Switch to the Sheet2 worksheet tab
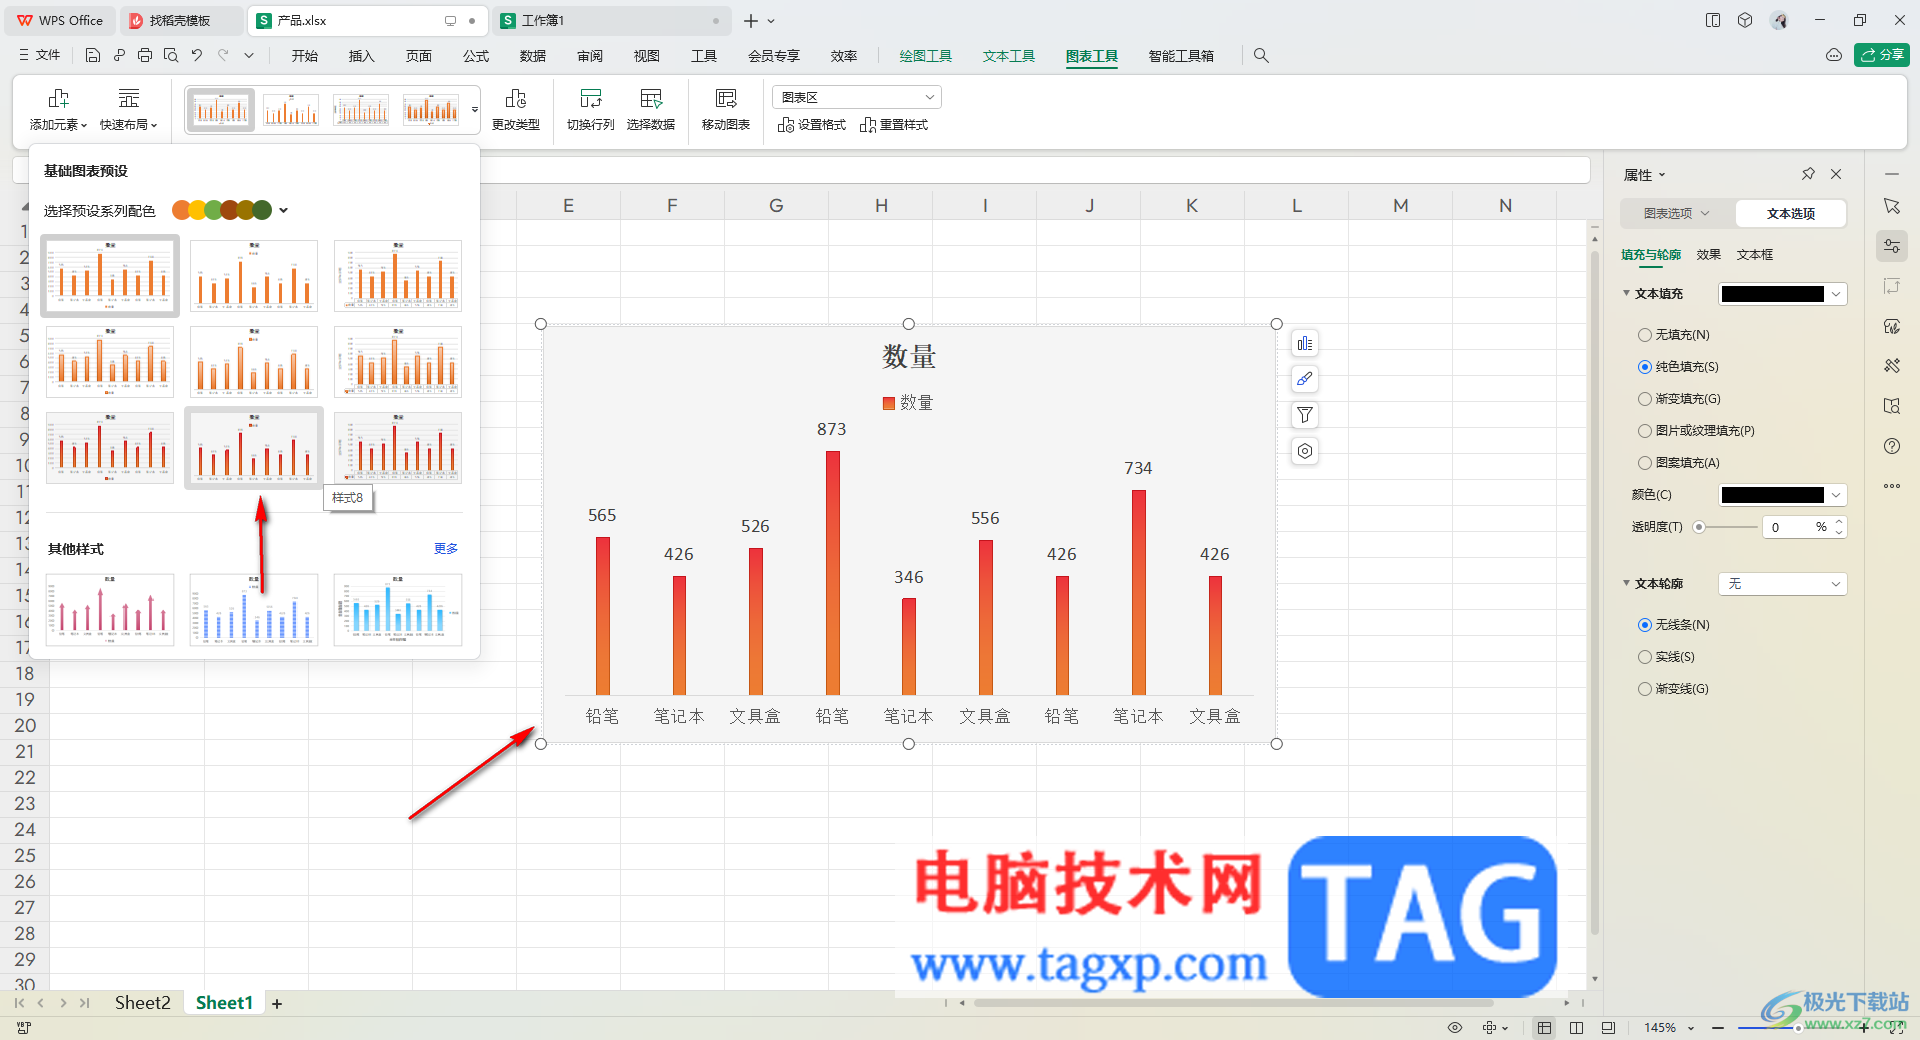The height and width of the screenshot is (1040, 1920). [143, 1003]
